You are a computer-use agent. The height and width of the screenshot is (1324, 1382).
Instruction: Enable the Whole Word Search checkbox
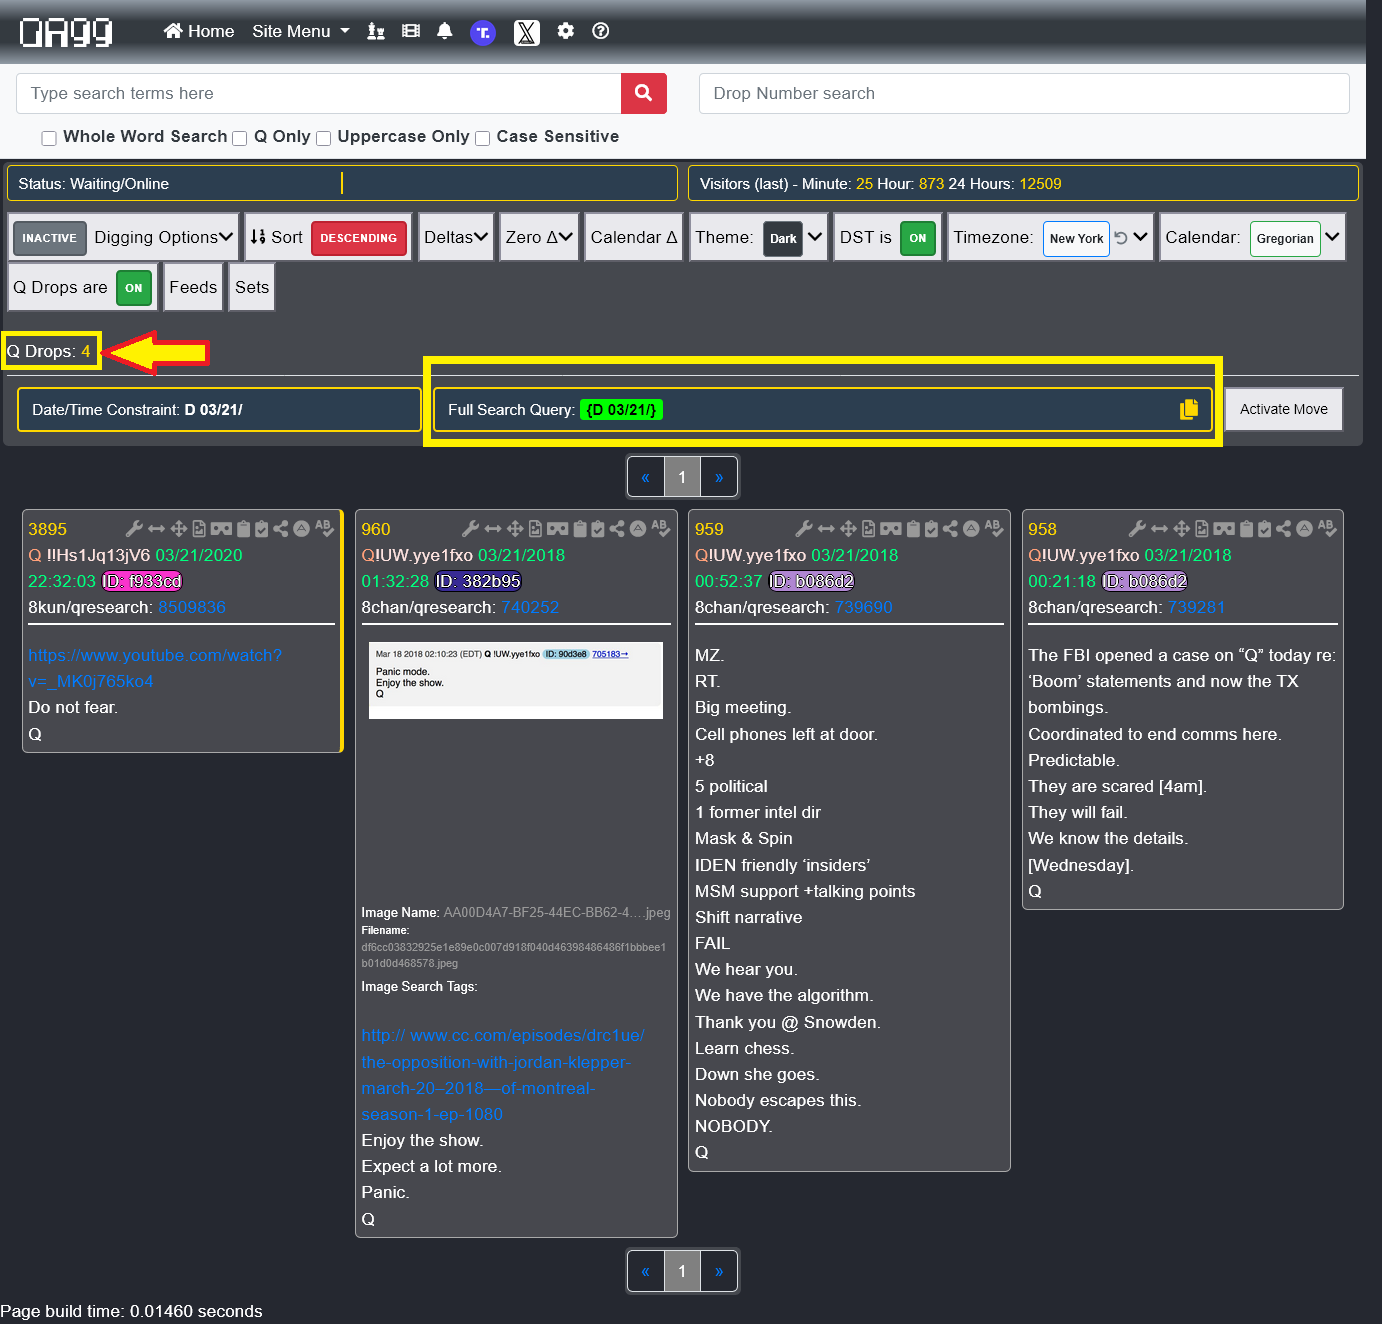pyautogui.click(x=48, y=138)
